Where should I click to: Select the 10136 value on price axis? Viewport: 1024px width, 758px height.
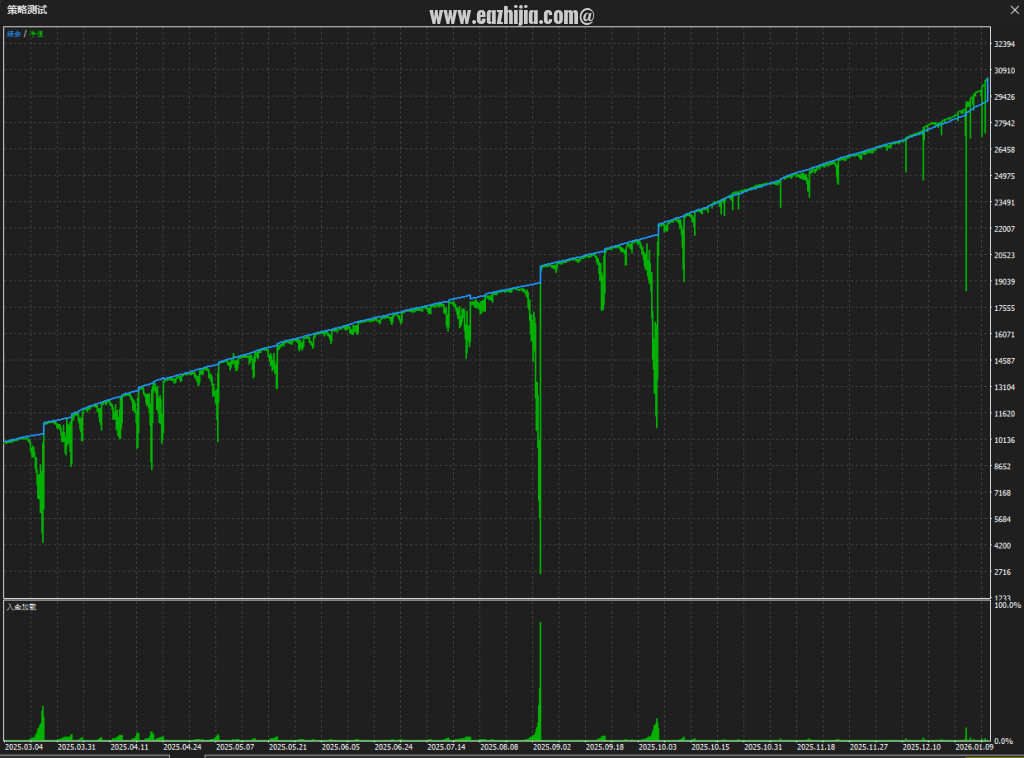click(x=1004, y=441)
